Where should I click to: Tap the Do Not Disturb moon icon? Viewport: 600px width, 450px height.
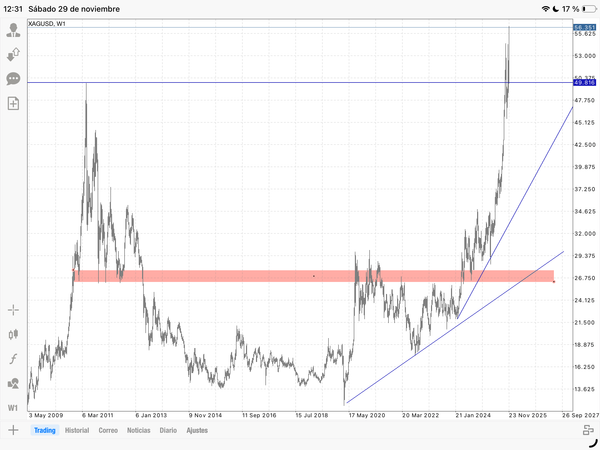click(x=556, y=9)
